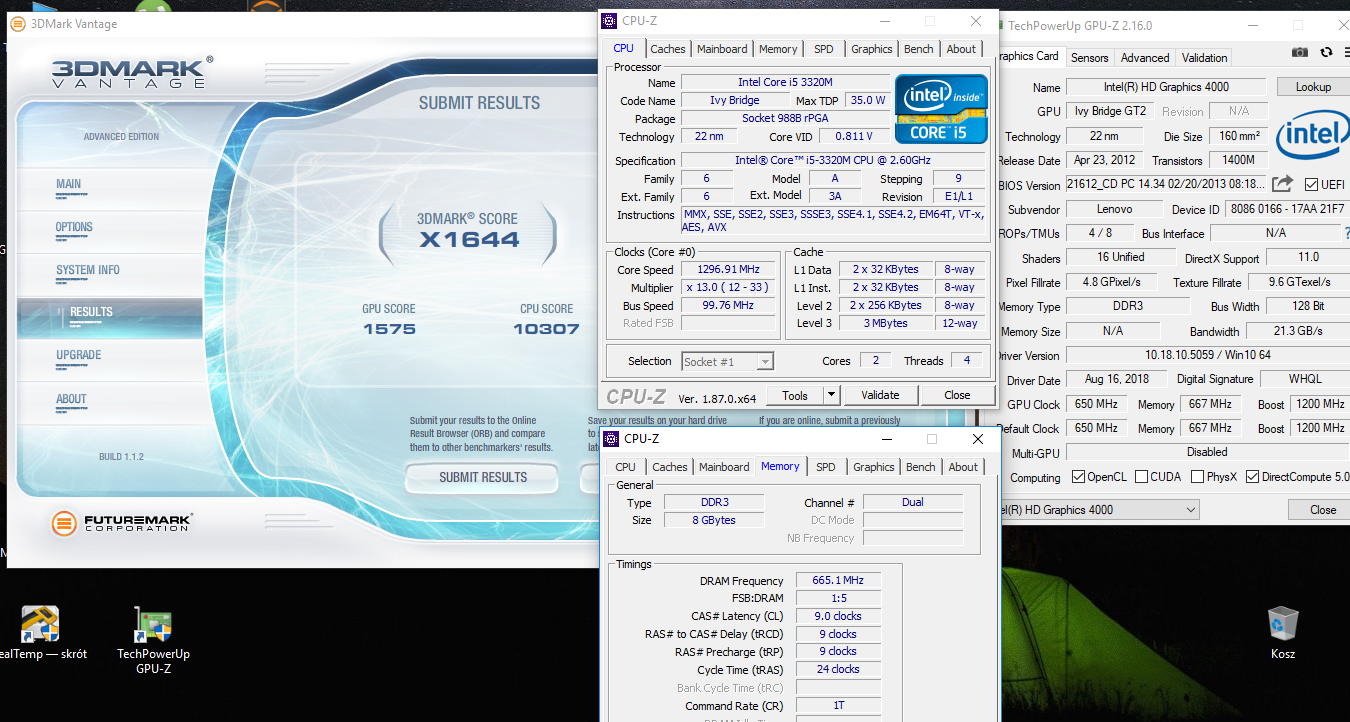Open the Socket #1 selection dropdown

coord(728,362)
